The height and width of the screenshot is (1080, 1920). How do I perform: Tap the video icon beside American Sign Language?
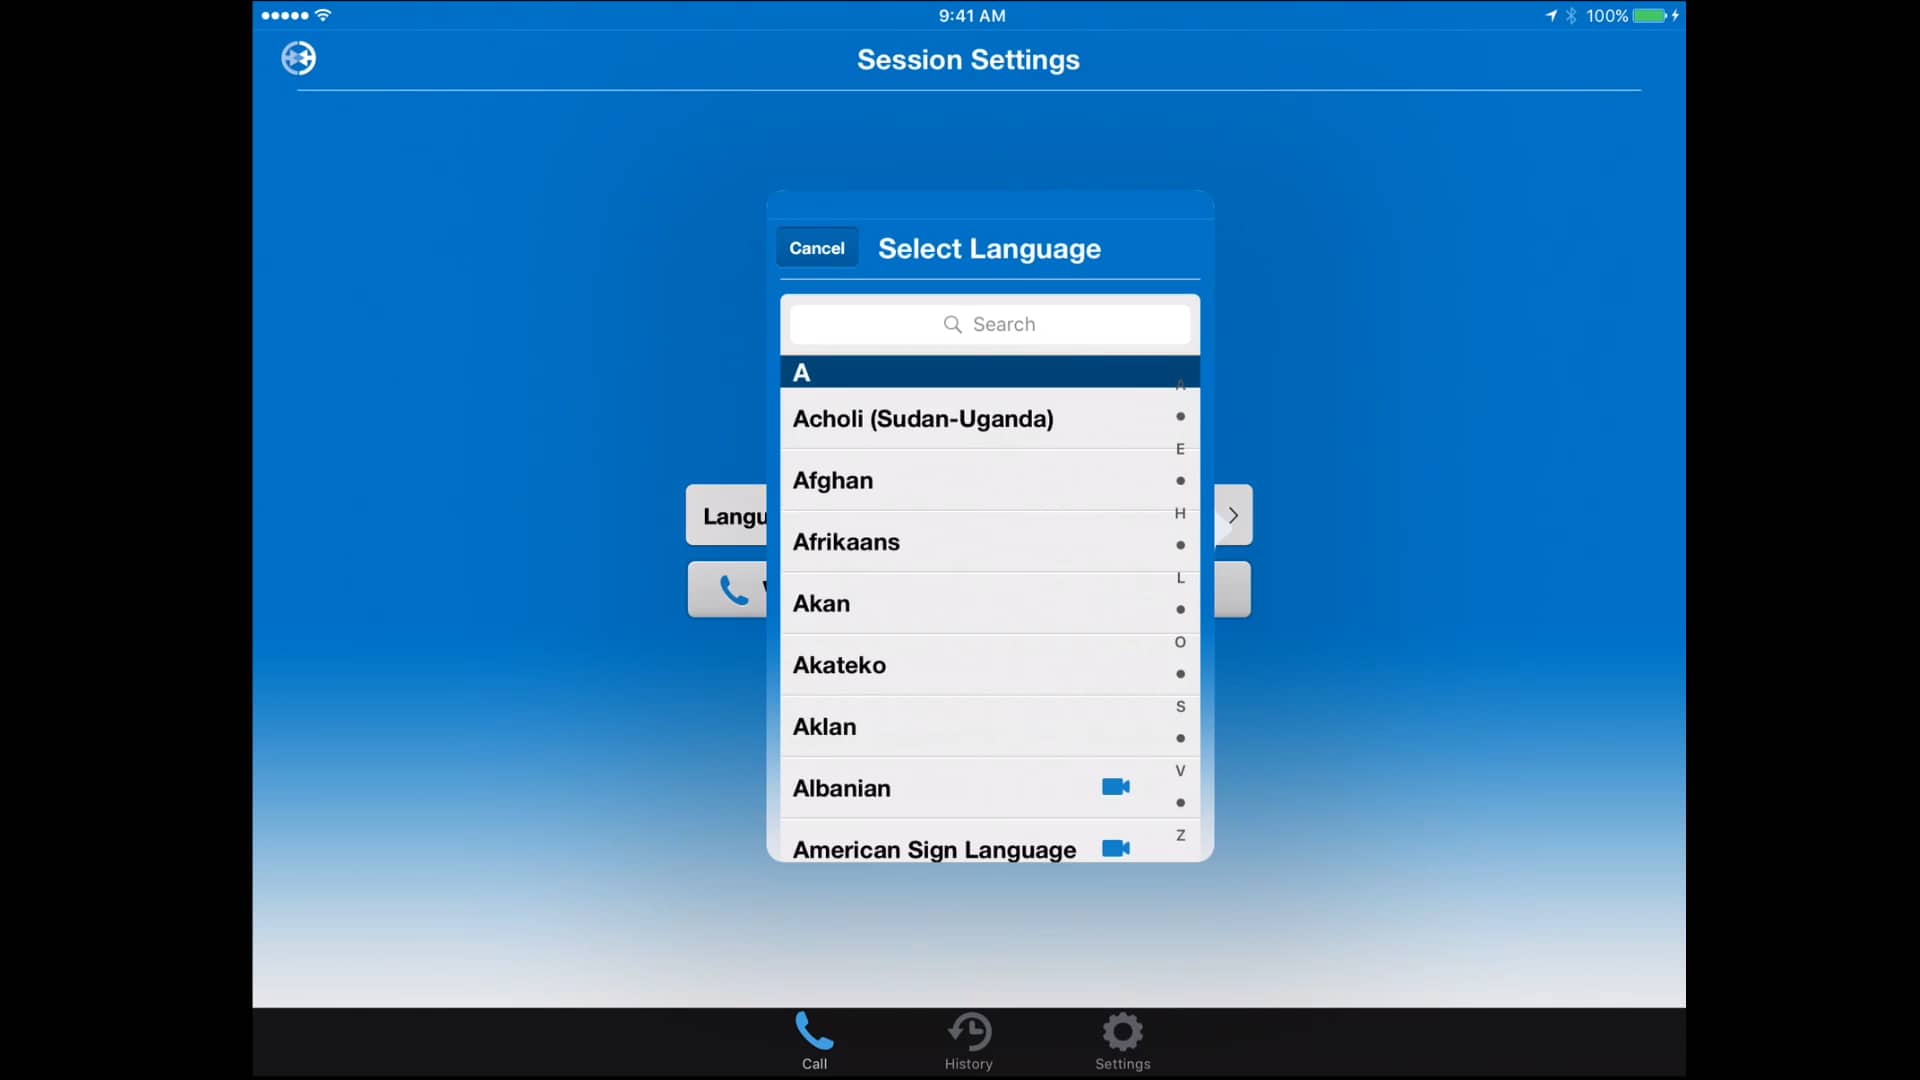tap(1116, 848)
